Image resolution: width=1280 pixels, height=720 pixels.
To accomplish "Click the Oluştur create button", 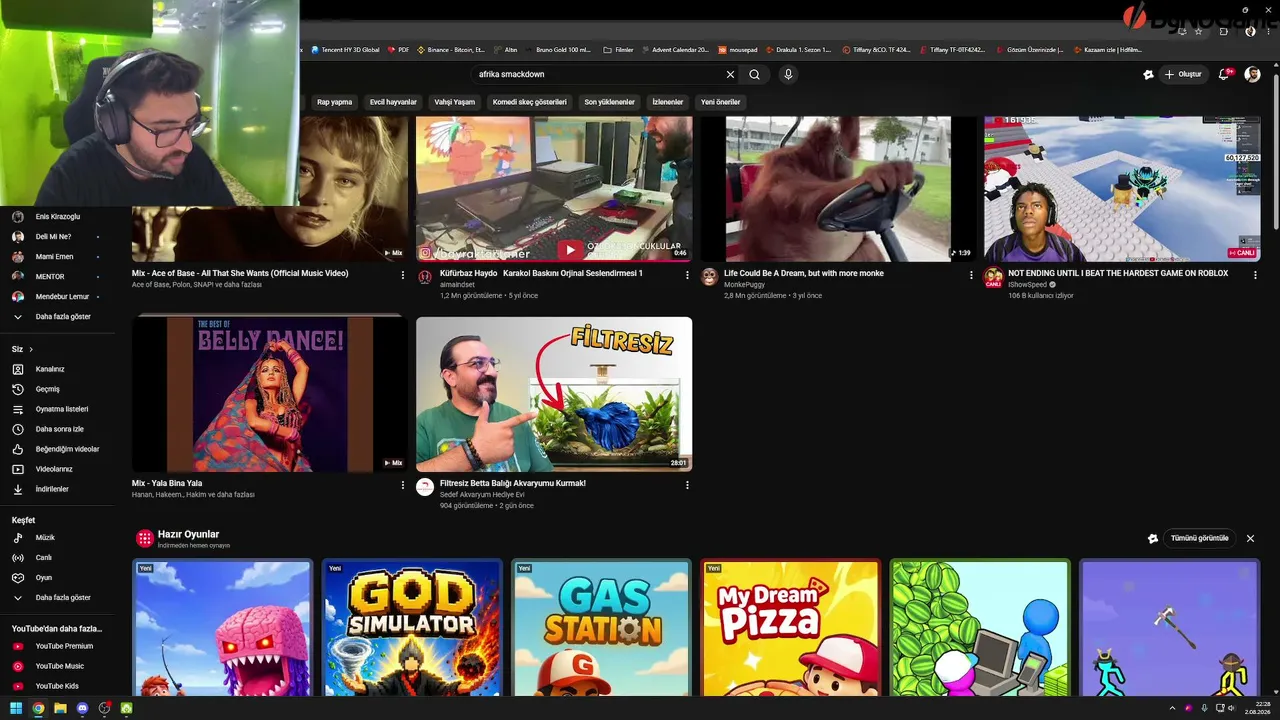I will (1183, 74).
